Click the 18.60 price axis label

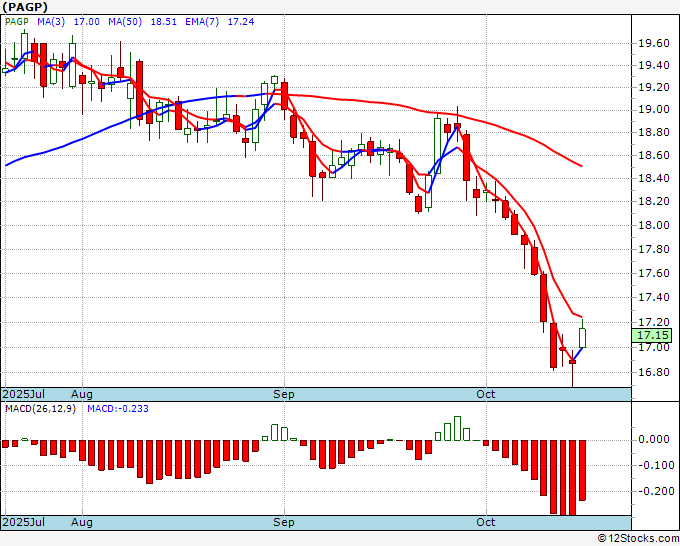(x=654, y=155)
